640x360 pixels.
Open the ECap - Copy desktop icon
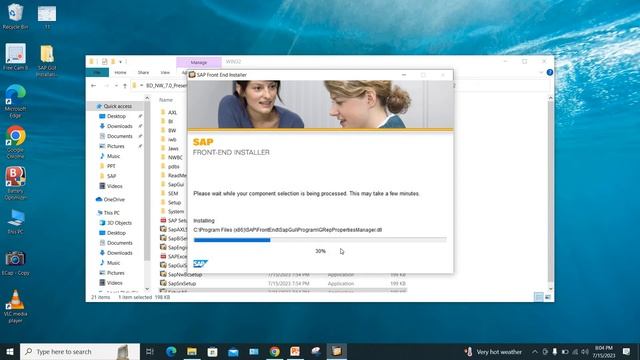(x=15, y=263)
